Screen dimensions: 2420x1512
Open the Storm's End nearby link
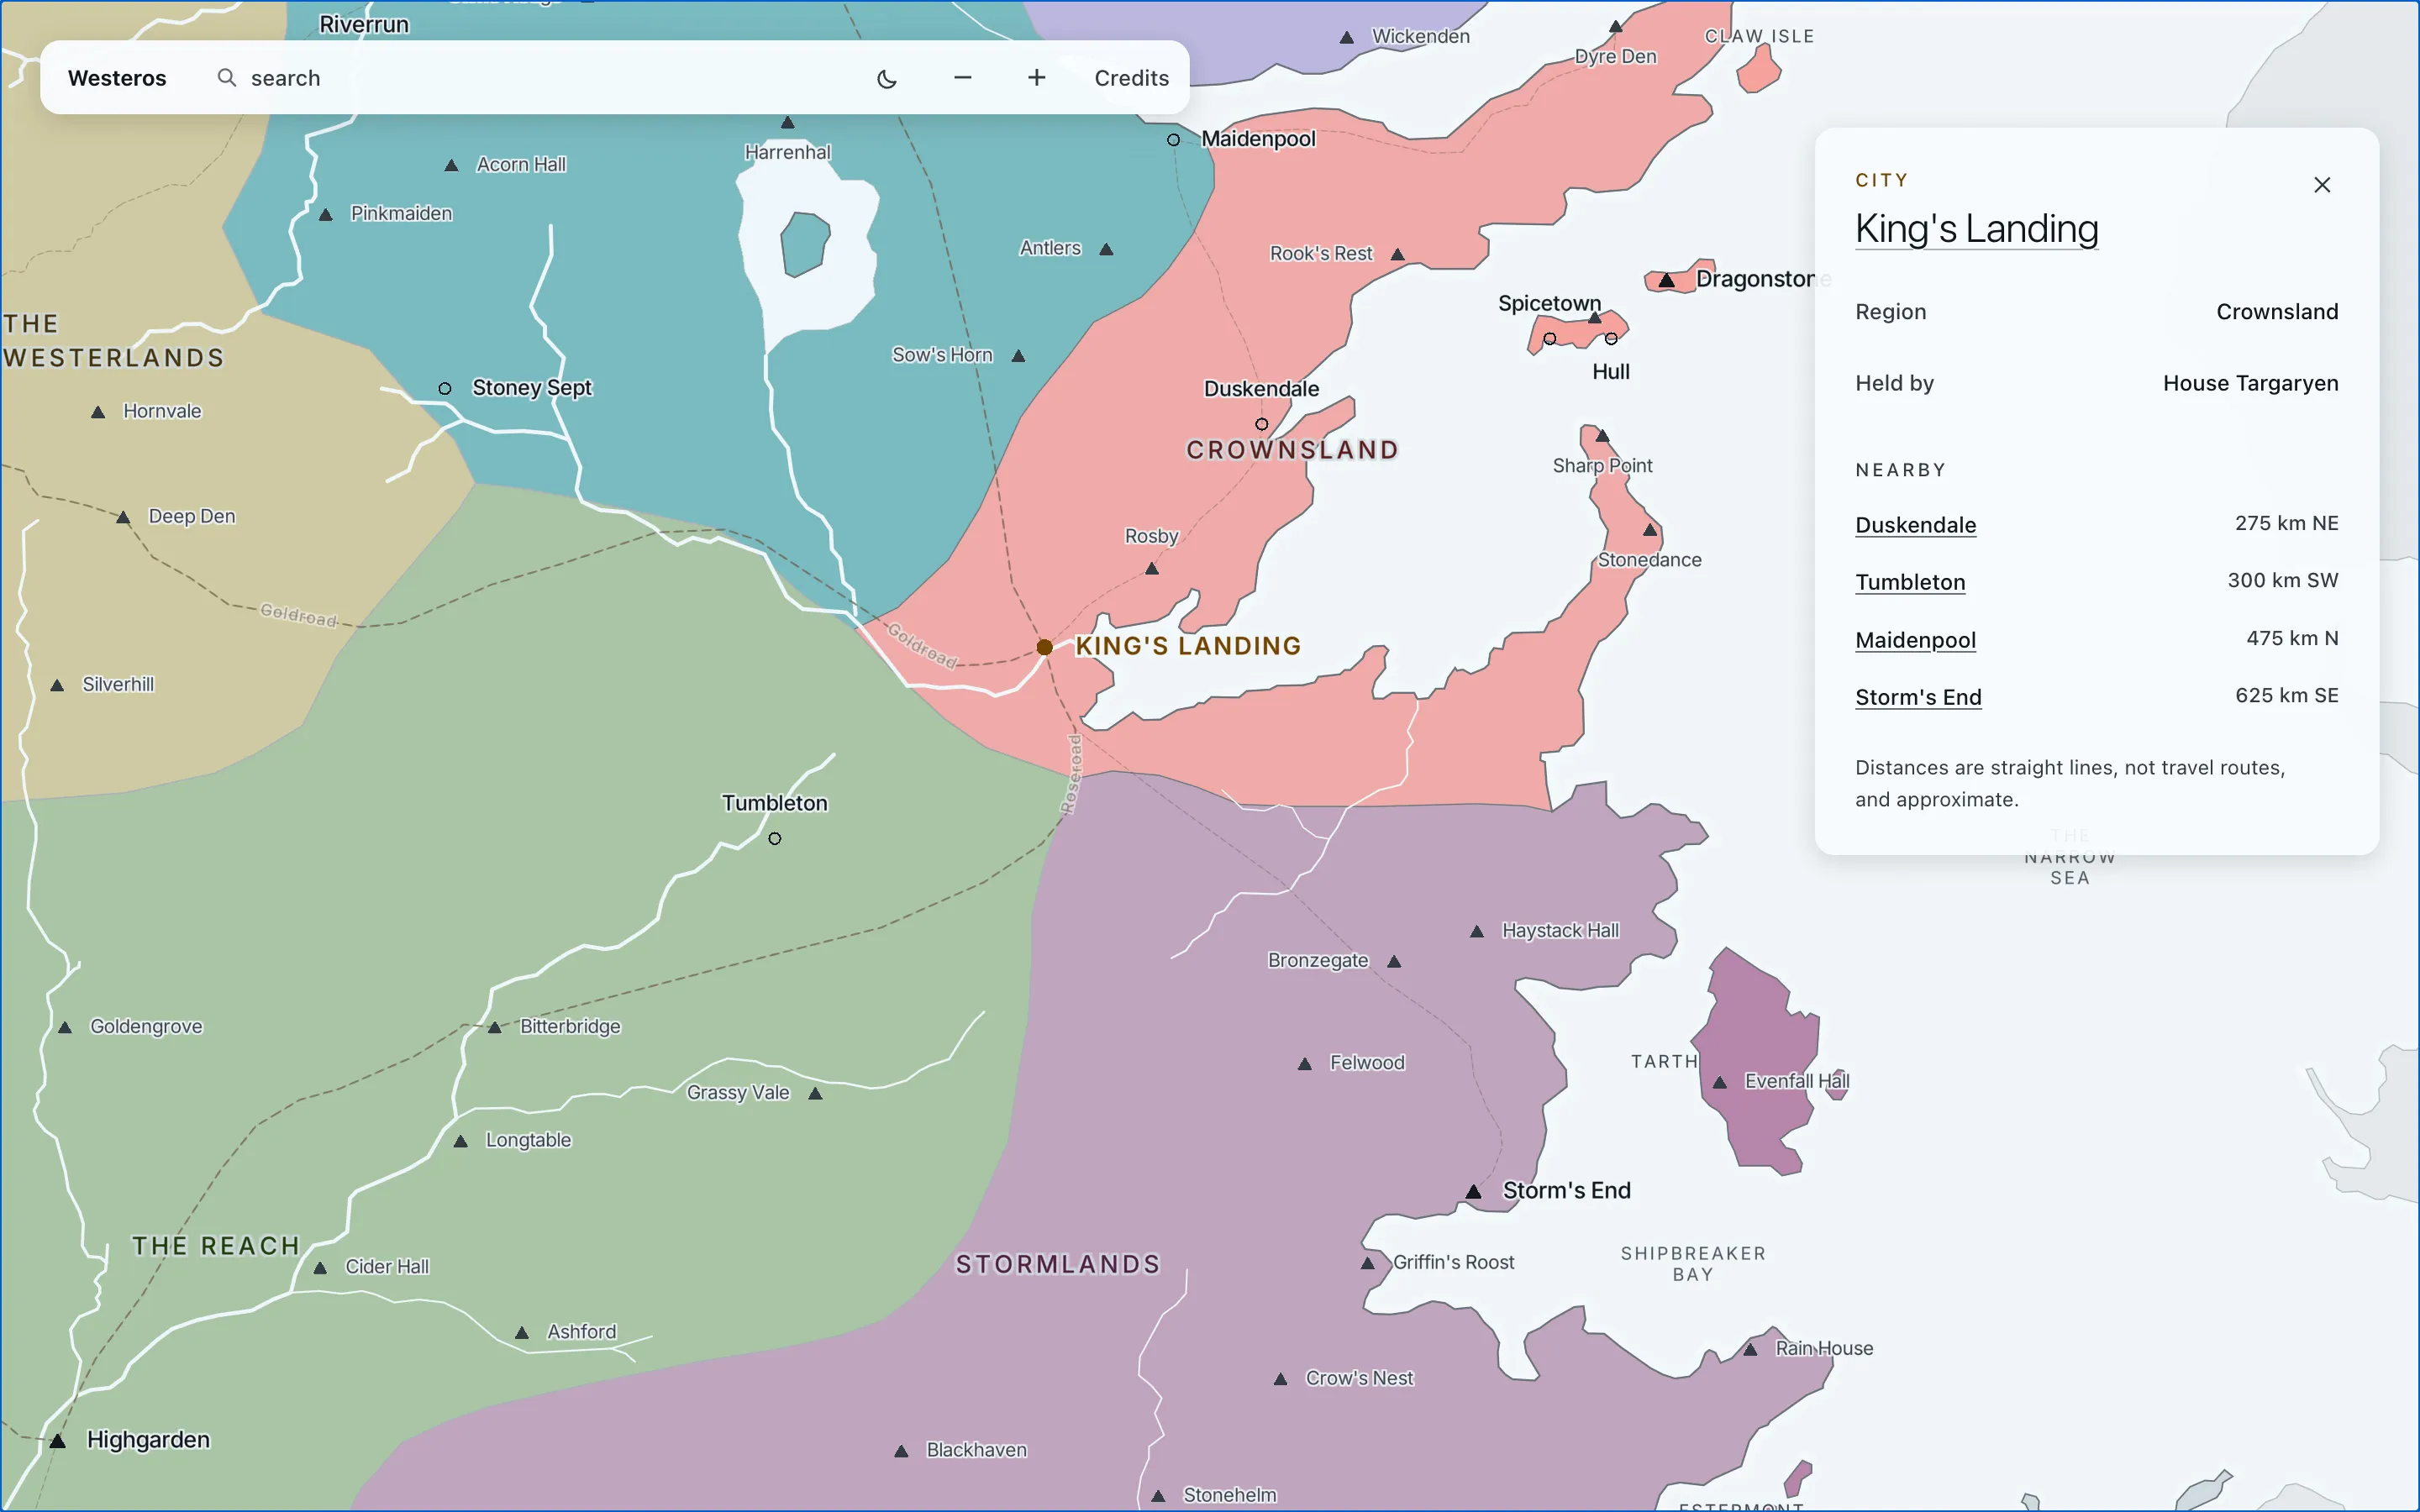coord(1918,697)
